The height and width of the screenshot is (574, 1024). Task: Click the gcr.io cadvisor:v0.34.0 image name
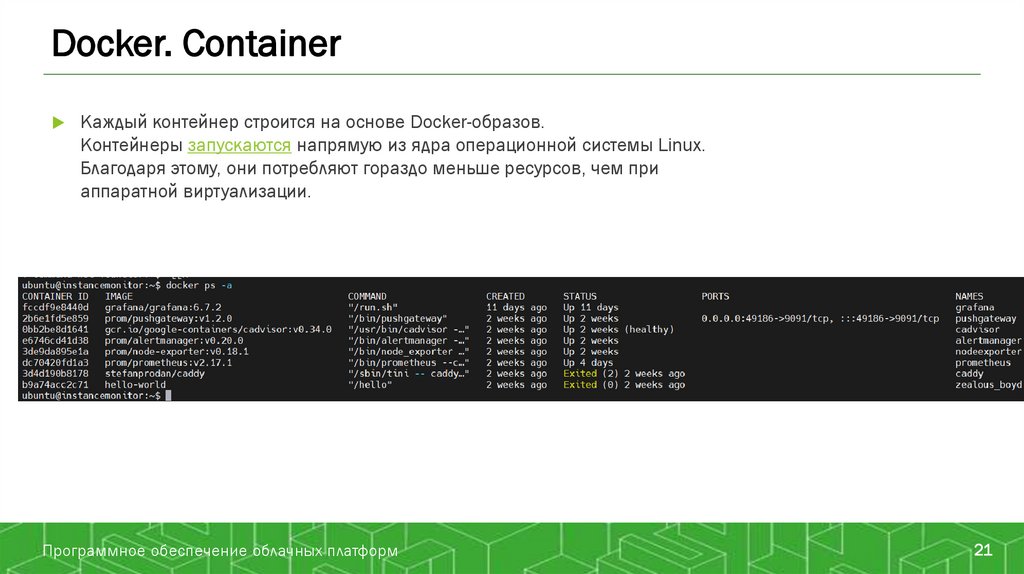(218, 330)
